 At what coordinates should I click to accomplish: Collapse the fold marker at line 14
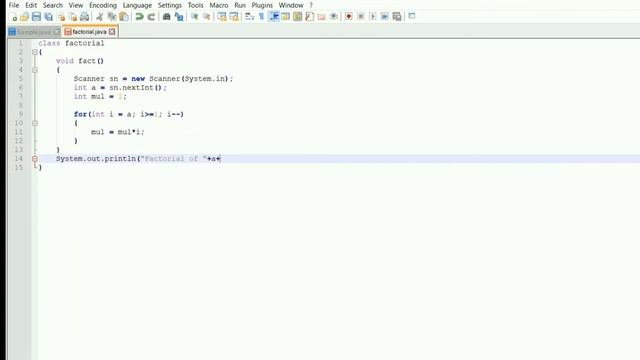35,159
